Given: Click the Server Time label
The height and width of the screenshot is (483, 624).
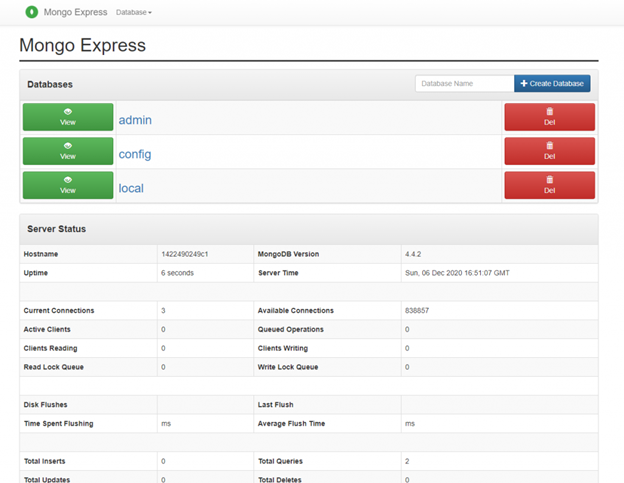Looking at the screenshot, I should point(278,273).
